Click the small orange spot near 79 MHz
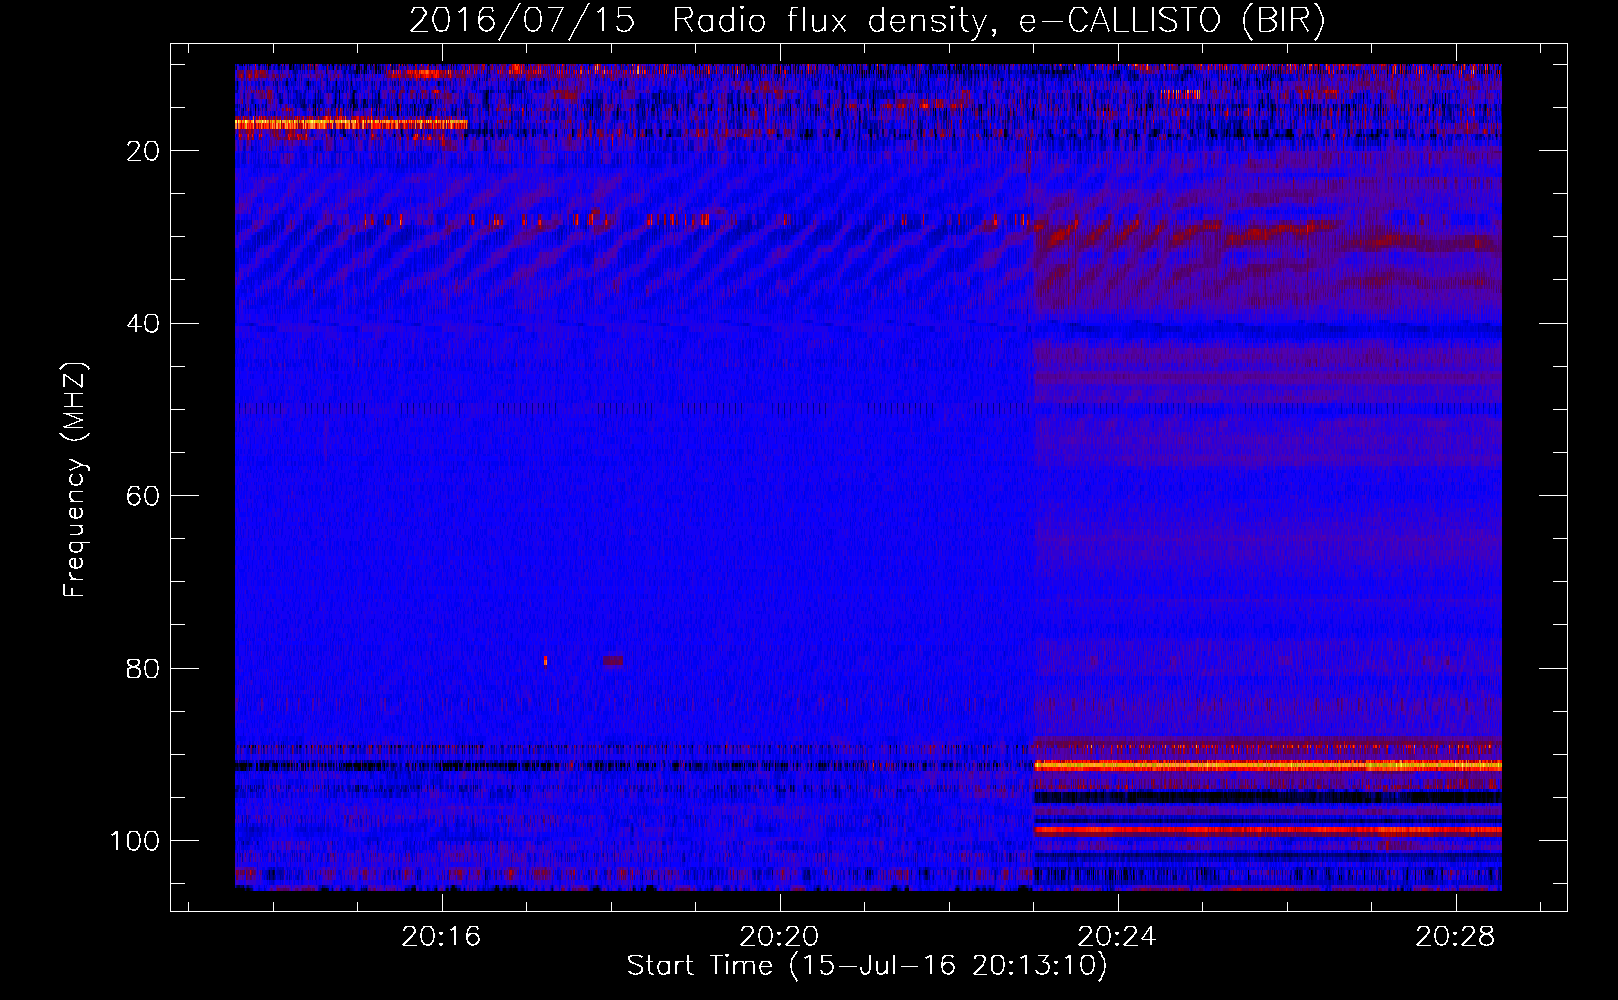The width and height of the screenshot is (1618, 1000). coord(545,661)
